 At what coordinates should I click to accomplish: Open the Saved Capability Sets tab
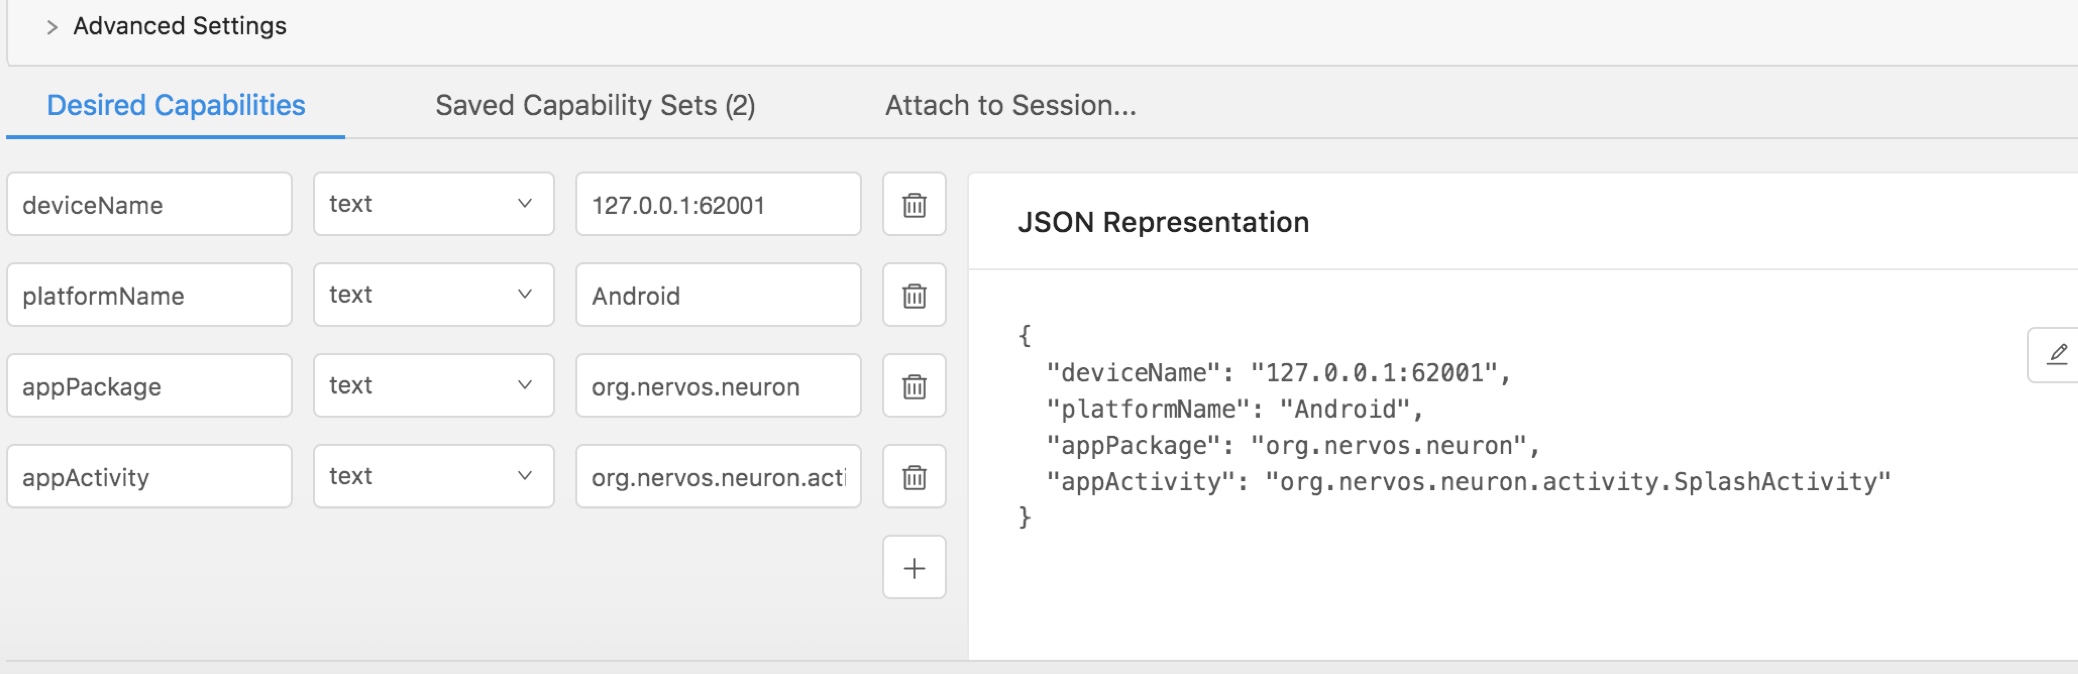tap(595, 105)
